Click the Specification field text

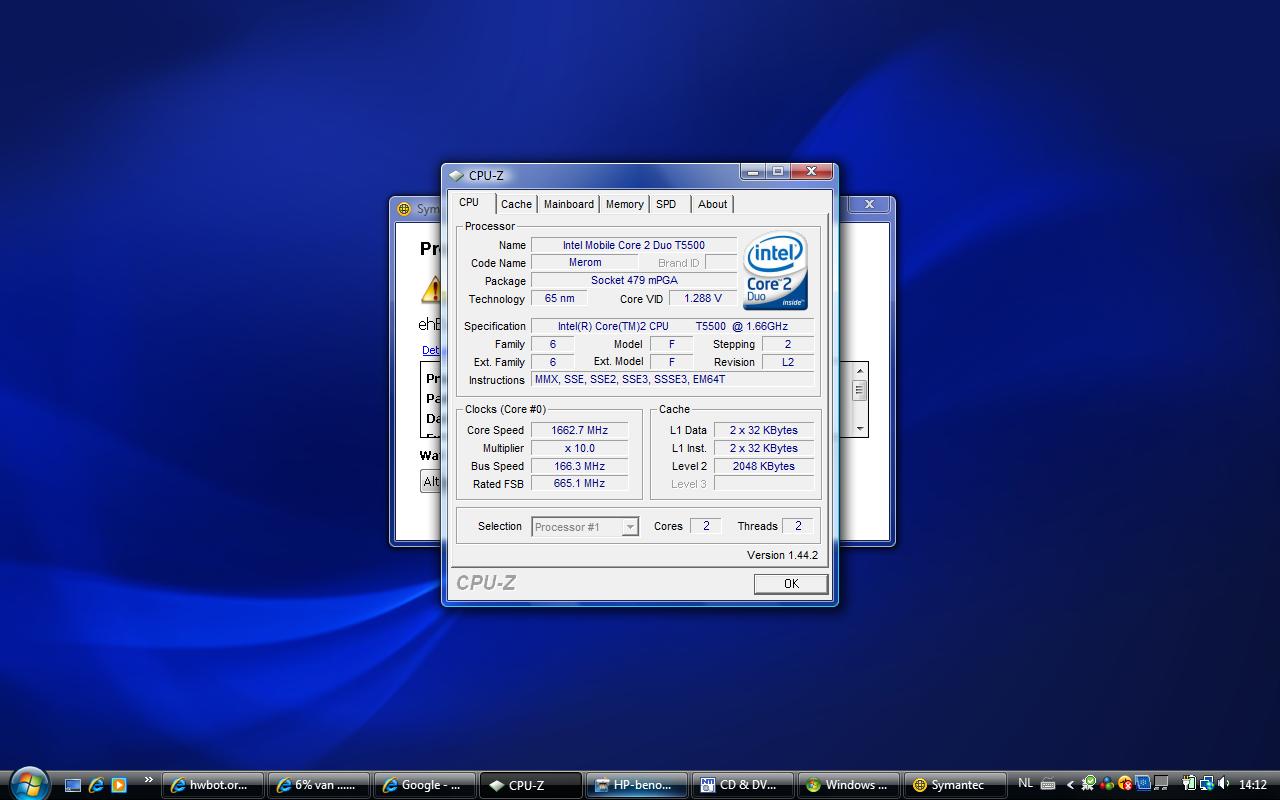coord(672,326)
